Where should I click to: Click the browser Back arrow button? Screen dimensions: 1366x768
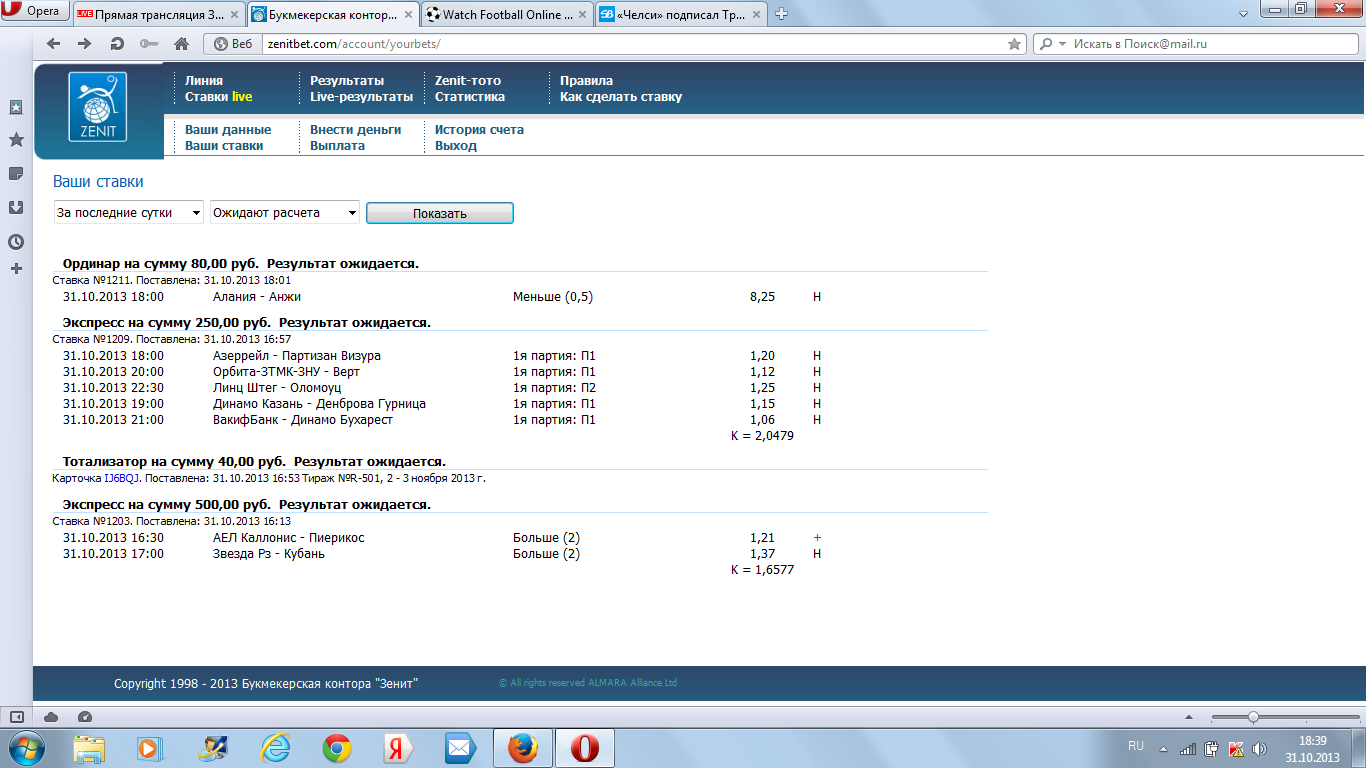coord(54,44)
